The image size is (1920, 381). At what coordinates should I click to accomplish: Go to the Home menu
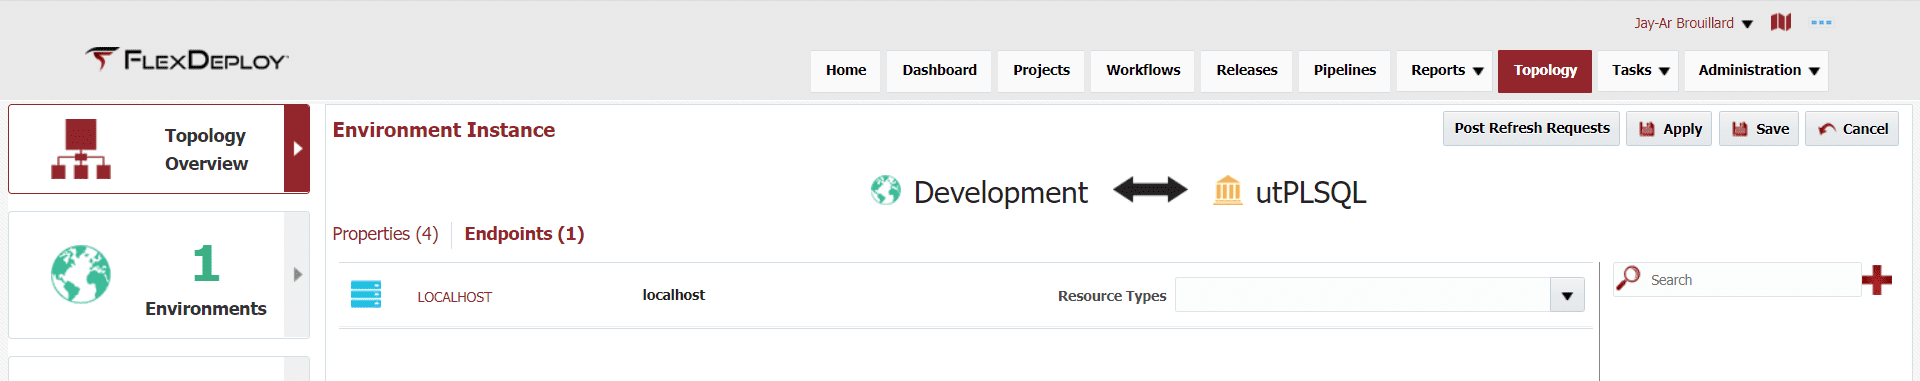846,71
